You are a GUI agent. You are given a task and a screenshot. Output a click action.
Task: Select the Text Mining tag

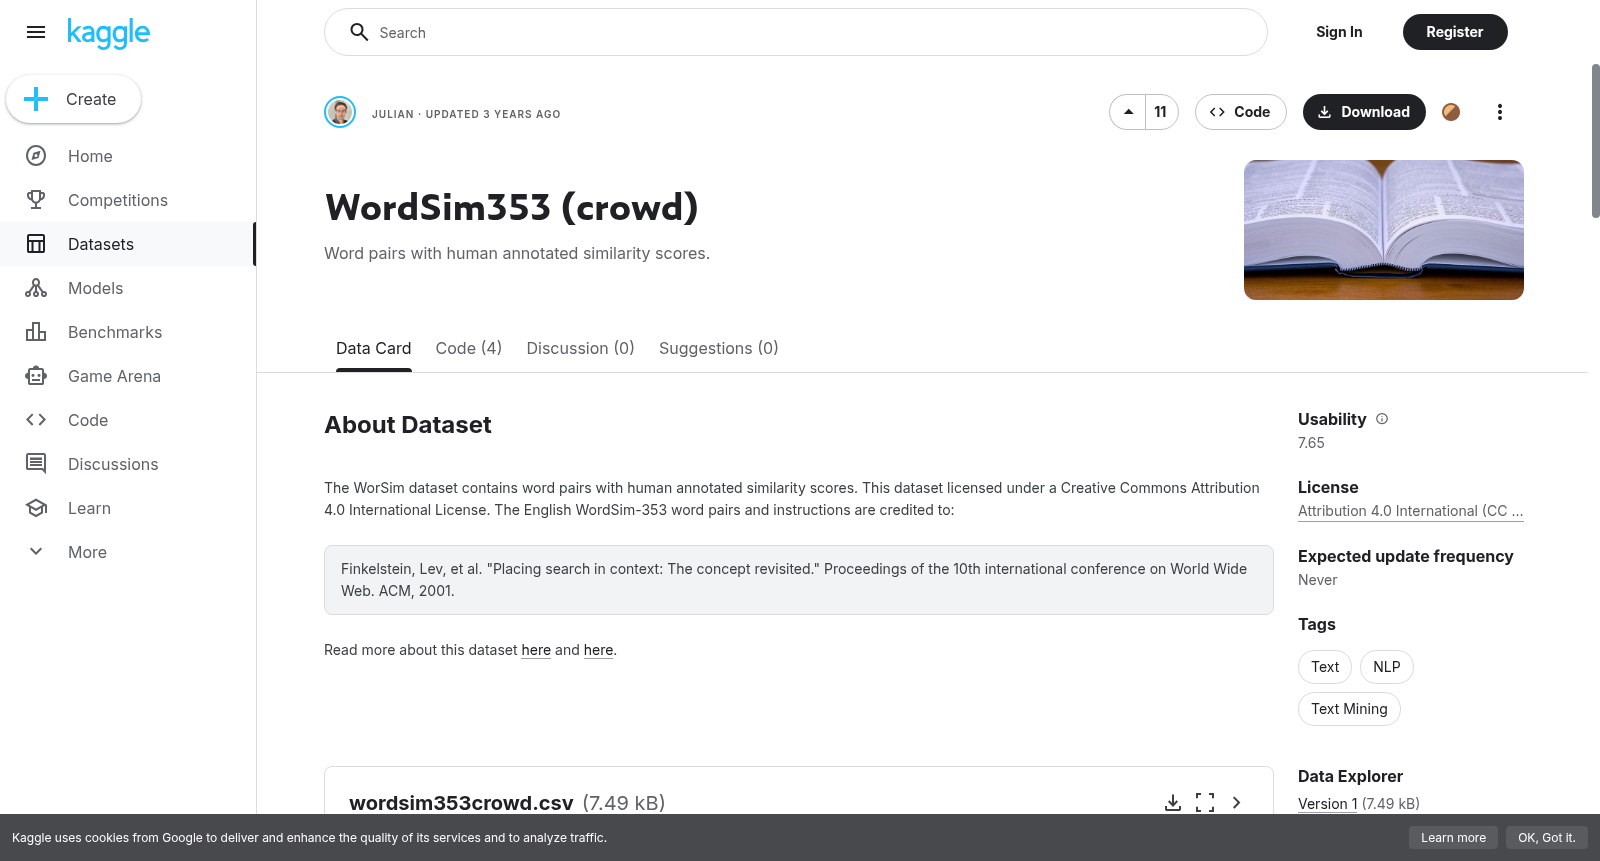point(1349,709)
